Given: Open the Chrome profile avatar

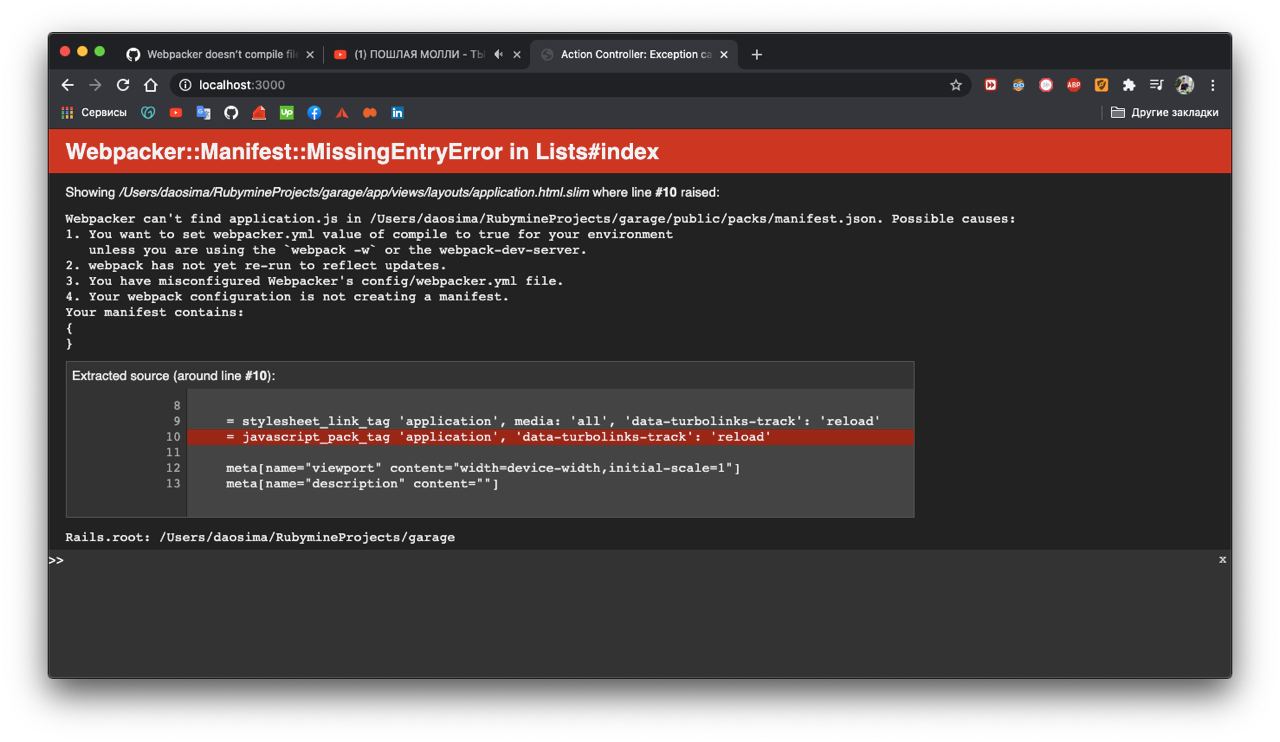Looking at the screenshot, I should [1185, 85].
